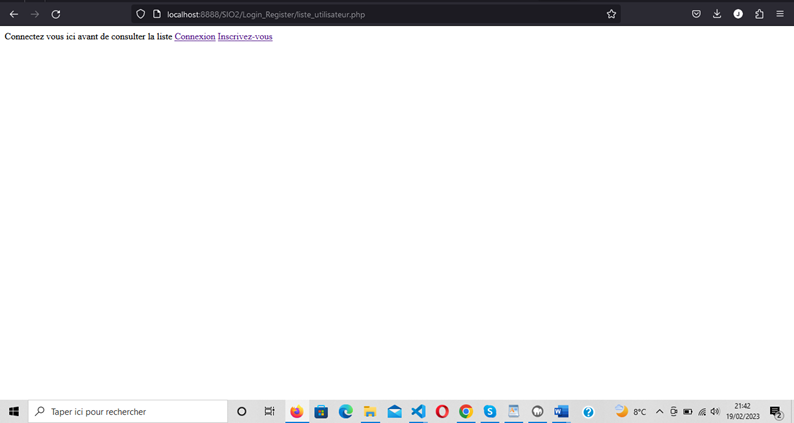Open the clock showing 21:42
This screenshot has width=794, height=423.
pos(743,411)
